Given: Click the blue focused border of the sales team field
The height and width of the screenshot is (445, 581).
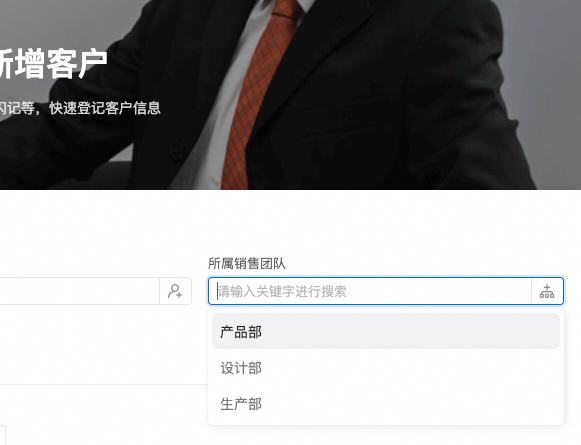Looking at the screenshot, I should click(386, 277).
